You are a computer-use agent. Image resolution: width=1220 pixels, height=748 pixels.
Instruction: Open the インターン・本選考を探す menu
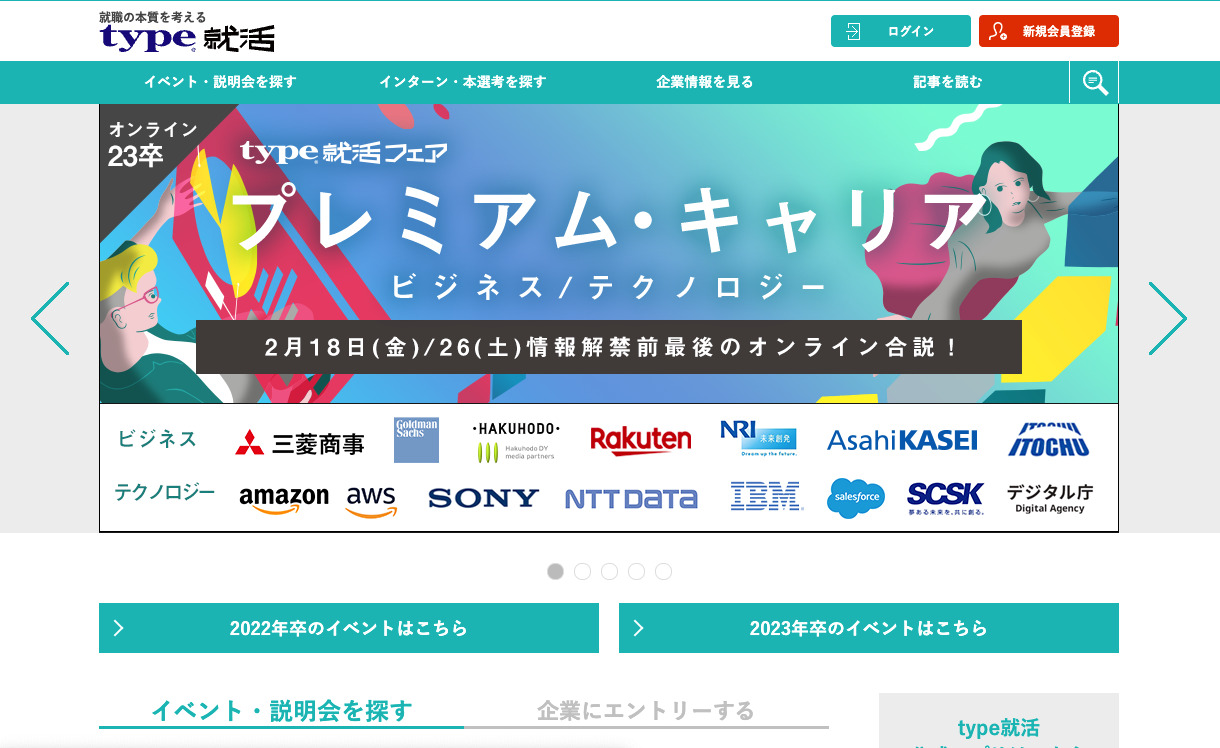pos(463,82)
